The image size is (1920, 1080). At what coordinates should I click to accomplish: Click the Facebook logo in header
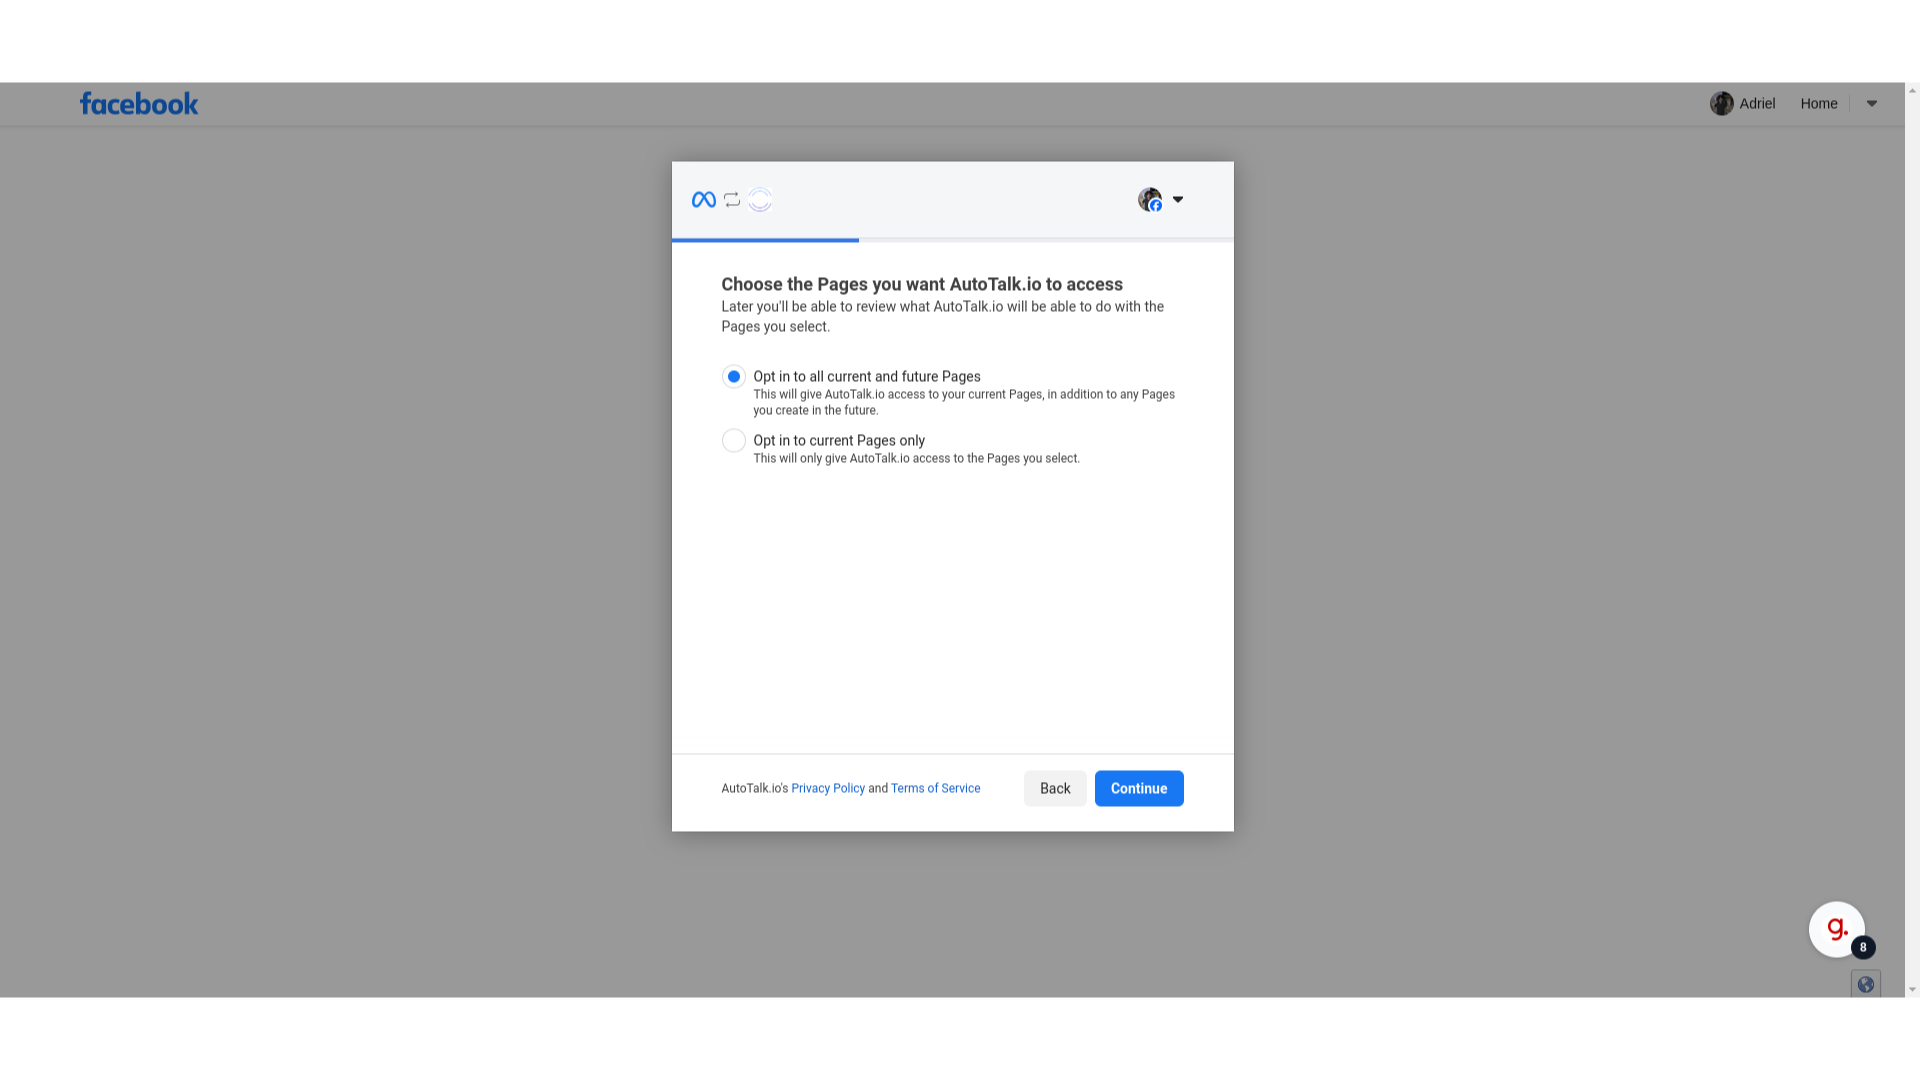(139, 104)
